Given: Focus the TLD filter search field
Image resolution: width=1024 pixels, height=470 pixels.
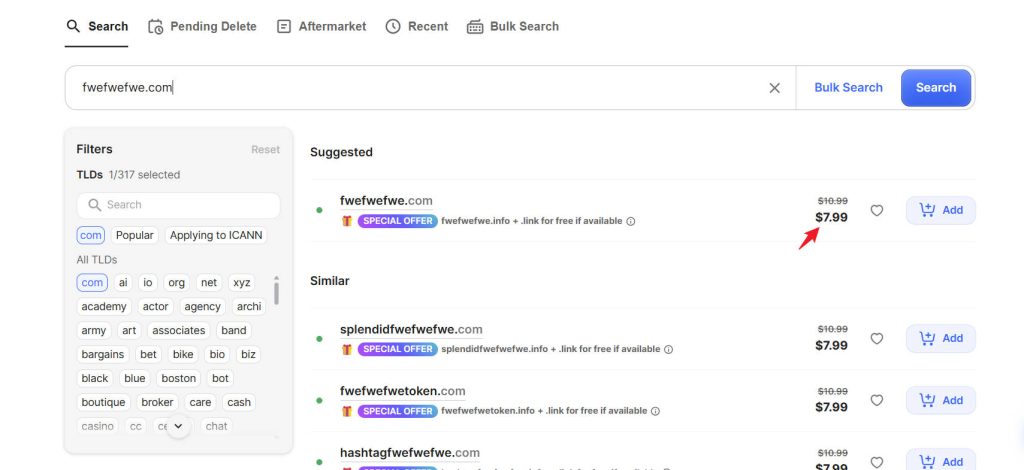Looking at the screenshot, I should [x=178, y=205].
